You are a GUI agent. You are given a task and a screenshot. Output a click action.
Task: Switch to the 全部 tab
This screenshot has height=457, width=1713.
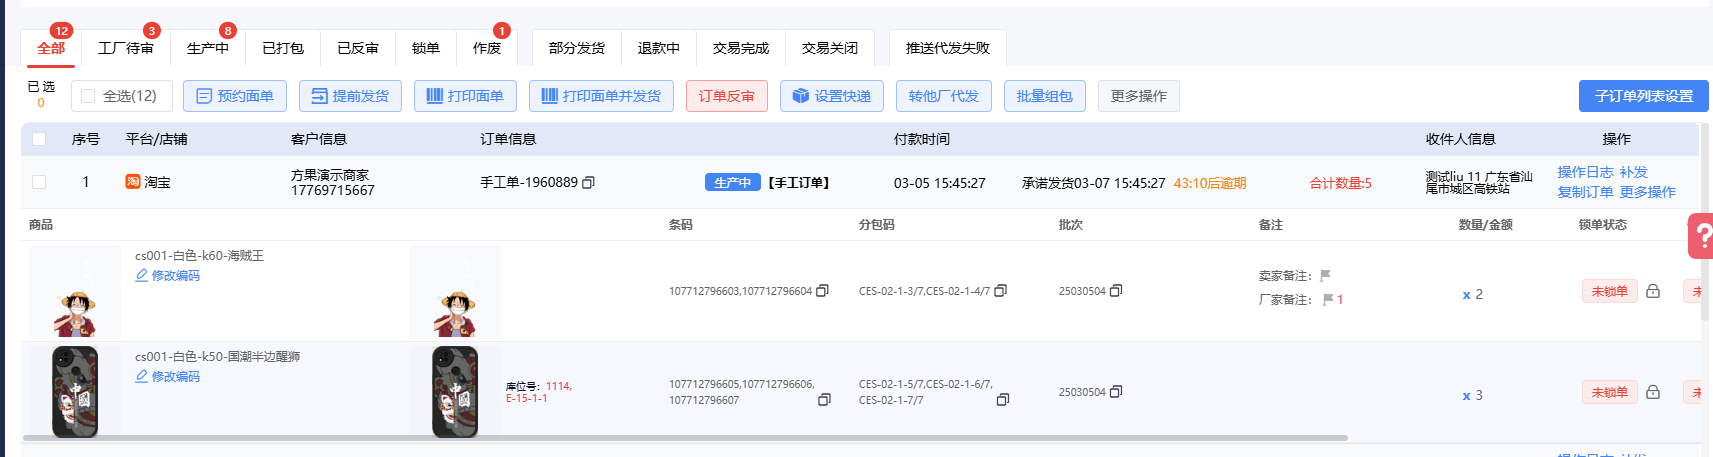tap(51, 48)
